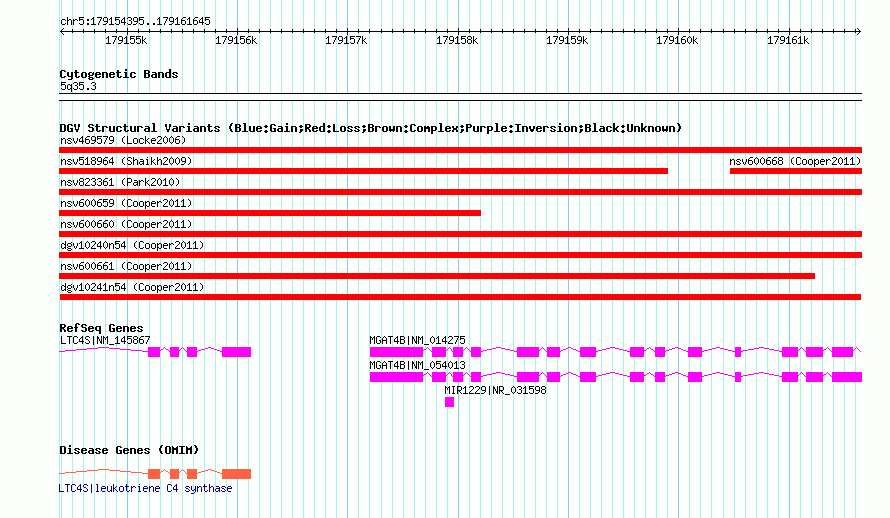Open the nsv600659 (Cooper2011) variant label
This screenshot has height=518, width=890.
pyautogui.click(x=126, y=203)
